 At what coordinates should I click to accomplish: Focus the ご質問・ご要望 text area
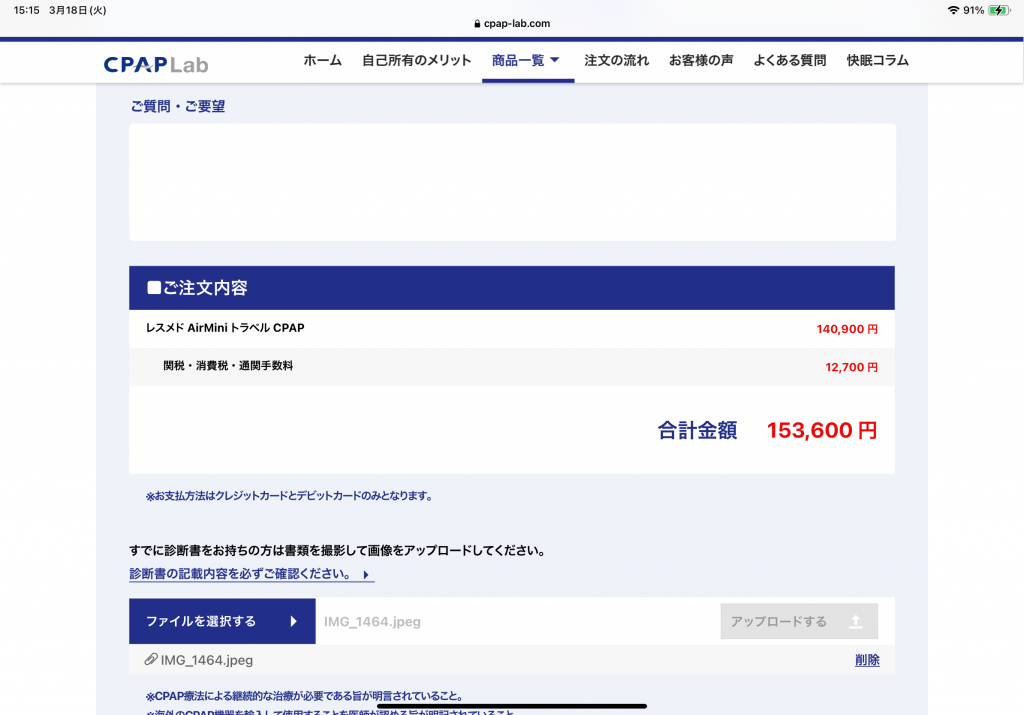click(512, 182)
